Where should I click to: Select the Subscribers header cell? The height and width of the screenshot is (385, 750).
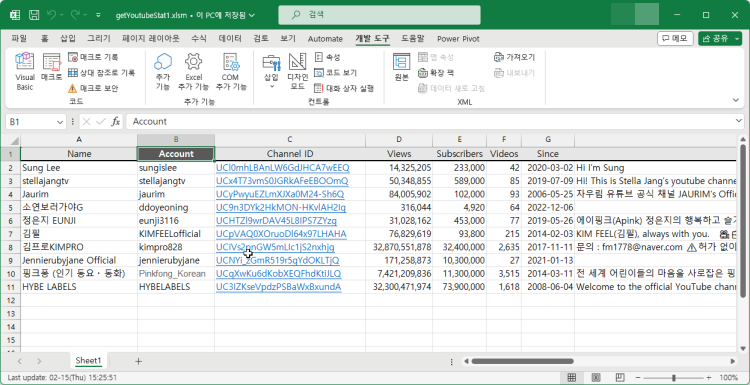click(x=459, y=154)
